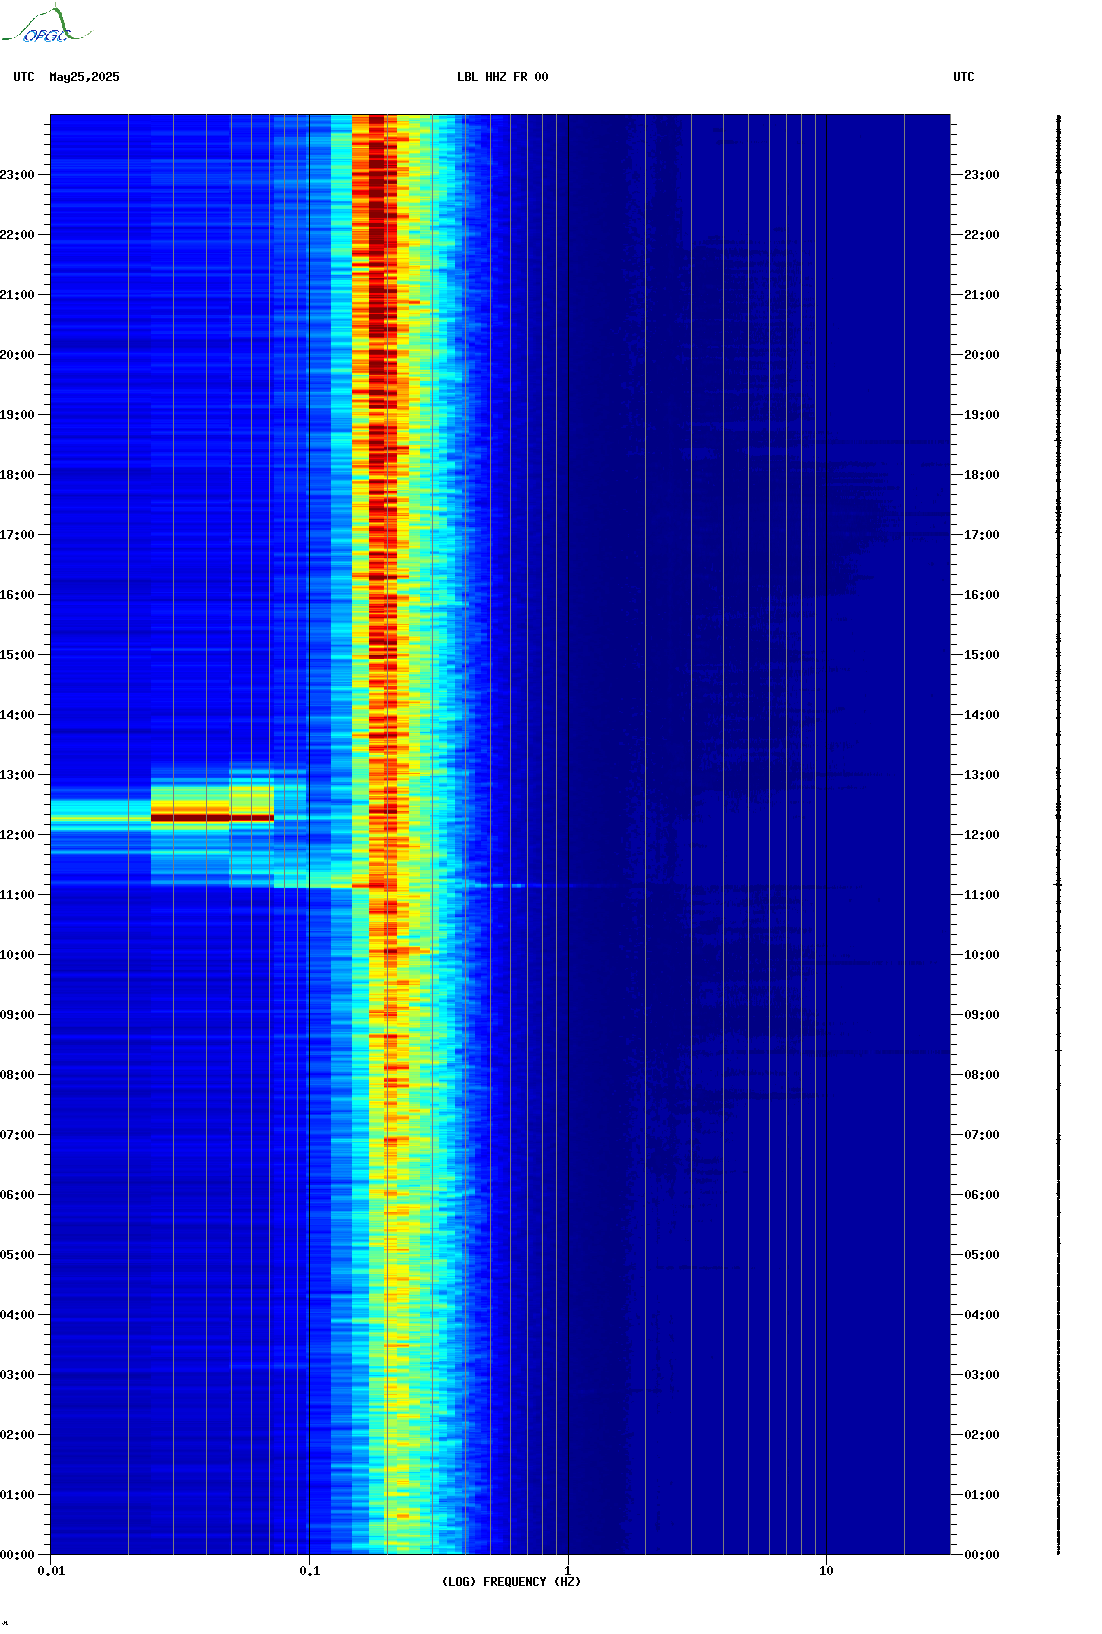Click the left 12:00 time label

point(17,835)
